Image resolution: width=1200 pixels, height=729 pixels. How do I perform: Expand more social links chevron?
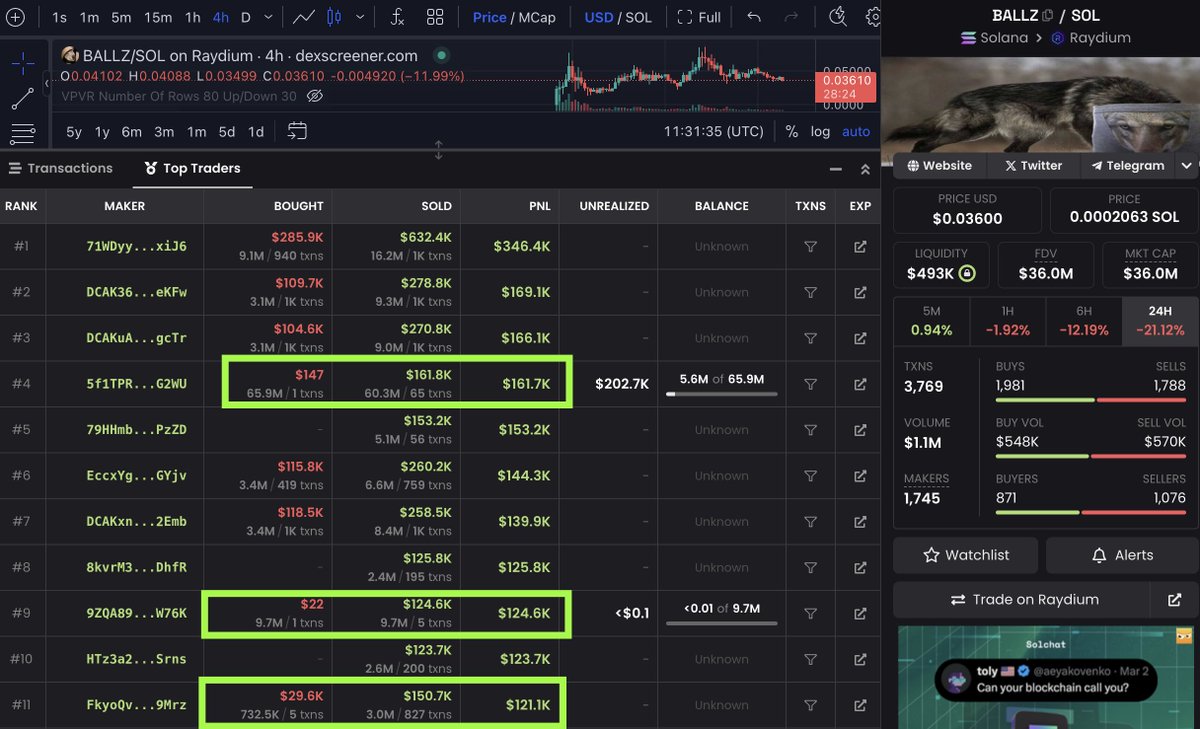[1187, 165]
